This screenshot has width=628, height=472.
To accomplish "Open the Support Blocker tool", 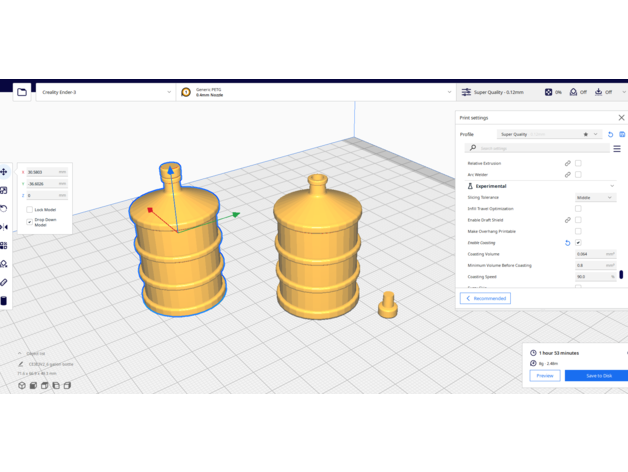I will (x=4, y=264).
